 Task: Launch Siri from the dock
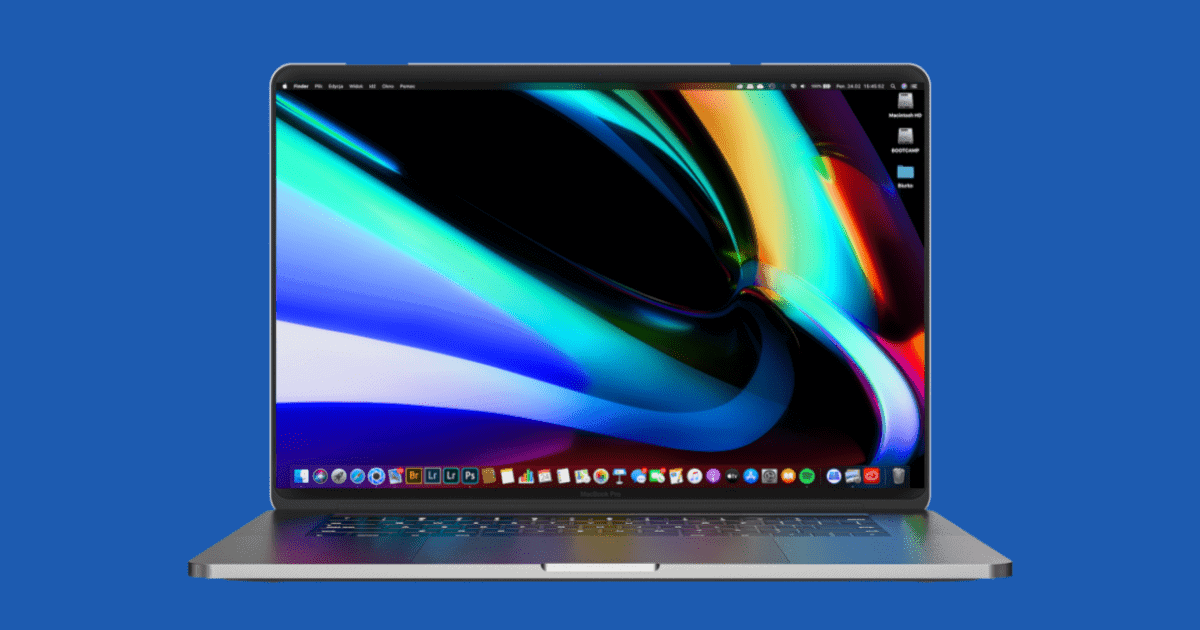(321, 476)
